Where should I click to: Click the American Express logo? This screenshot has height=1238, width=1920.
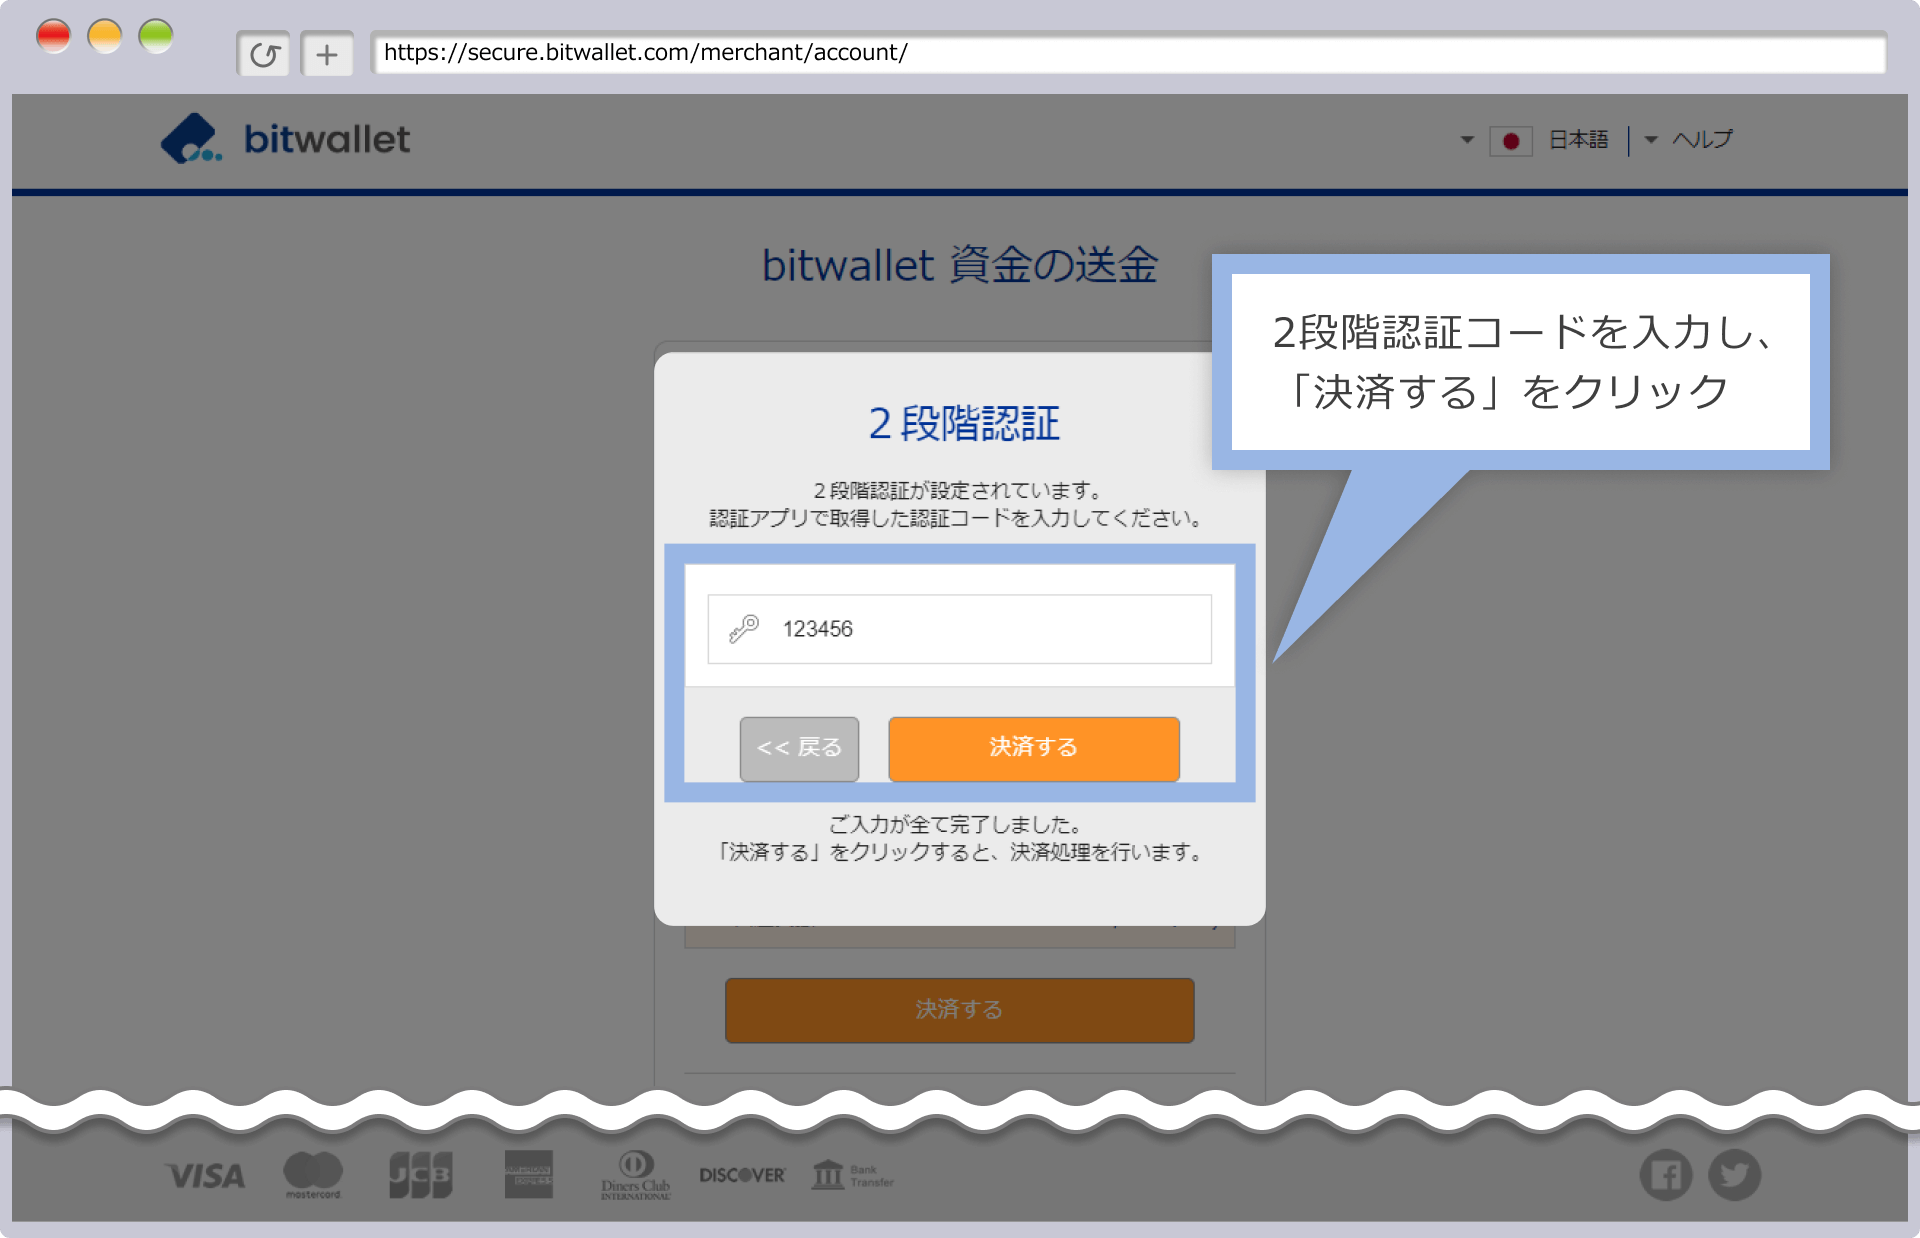[529, 1175]
